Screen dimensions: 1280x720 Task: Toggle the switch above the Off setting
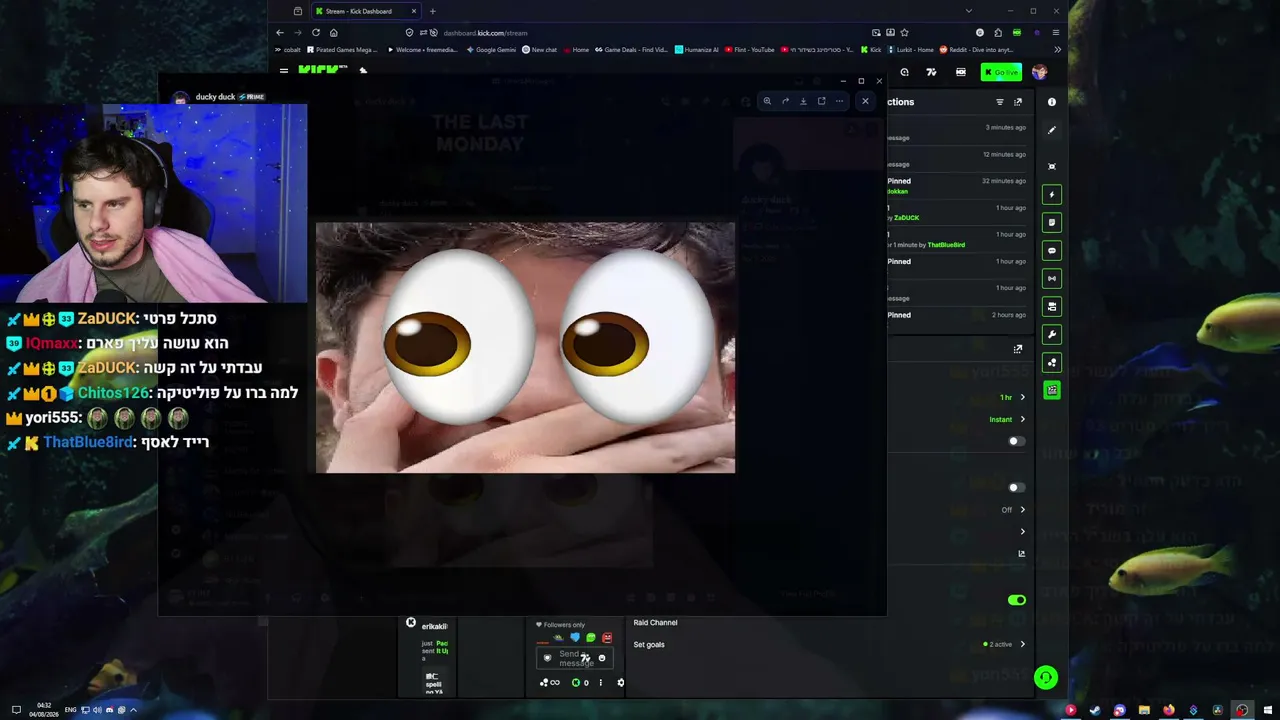(1017, 488)
